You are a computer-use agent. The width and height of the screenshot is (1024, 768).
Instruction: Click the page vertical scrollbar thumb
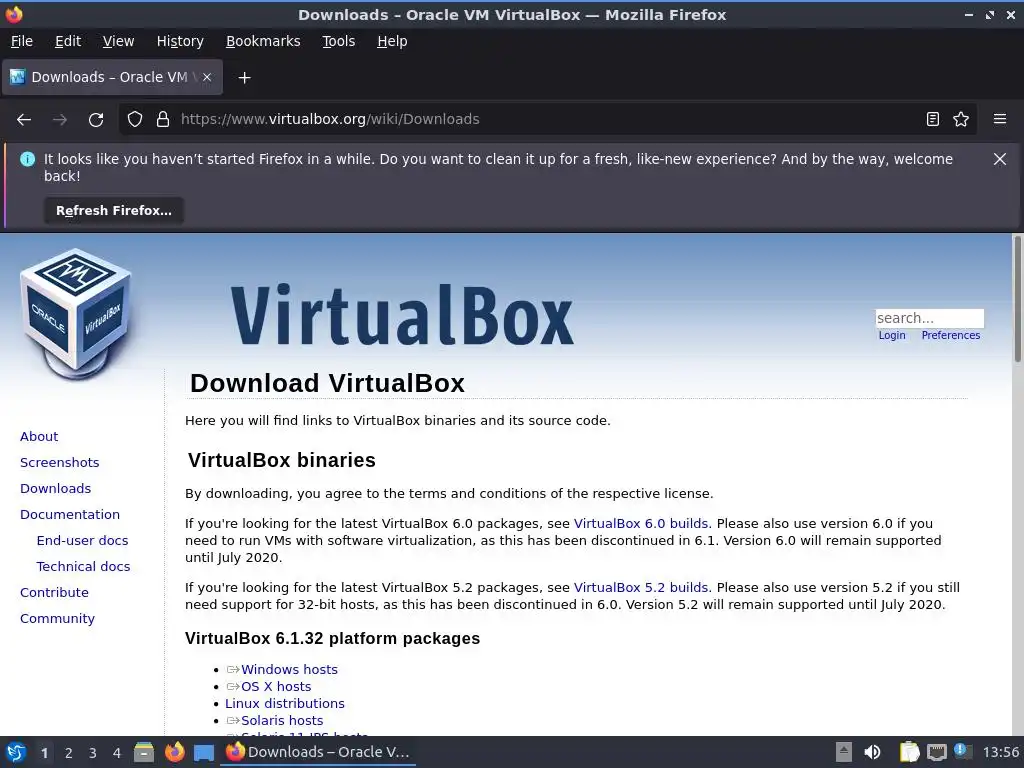1017,298
